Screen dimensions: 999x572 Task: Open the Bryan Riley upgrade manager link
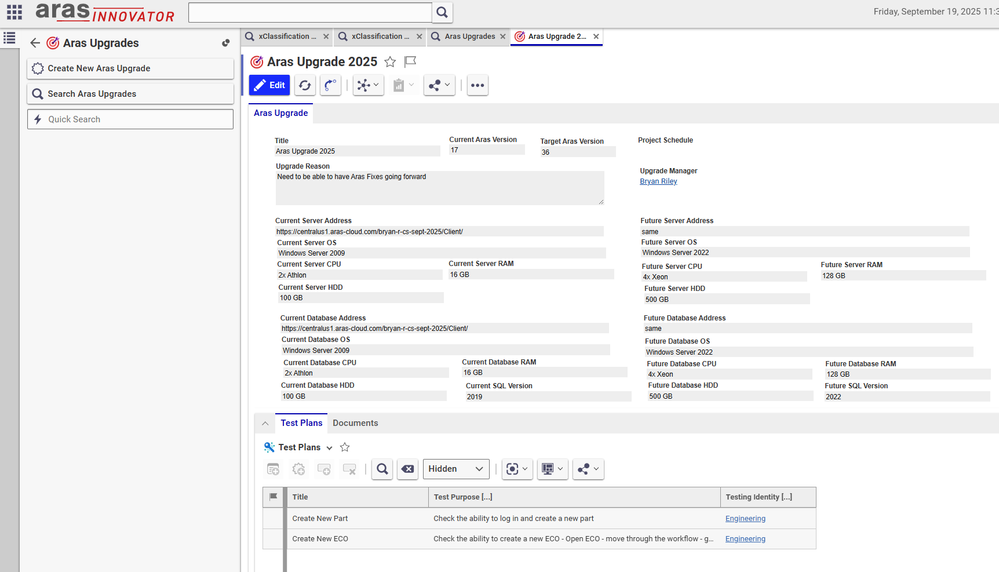(x=658, y=182)
